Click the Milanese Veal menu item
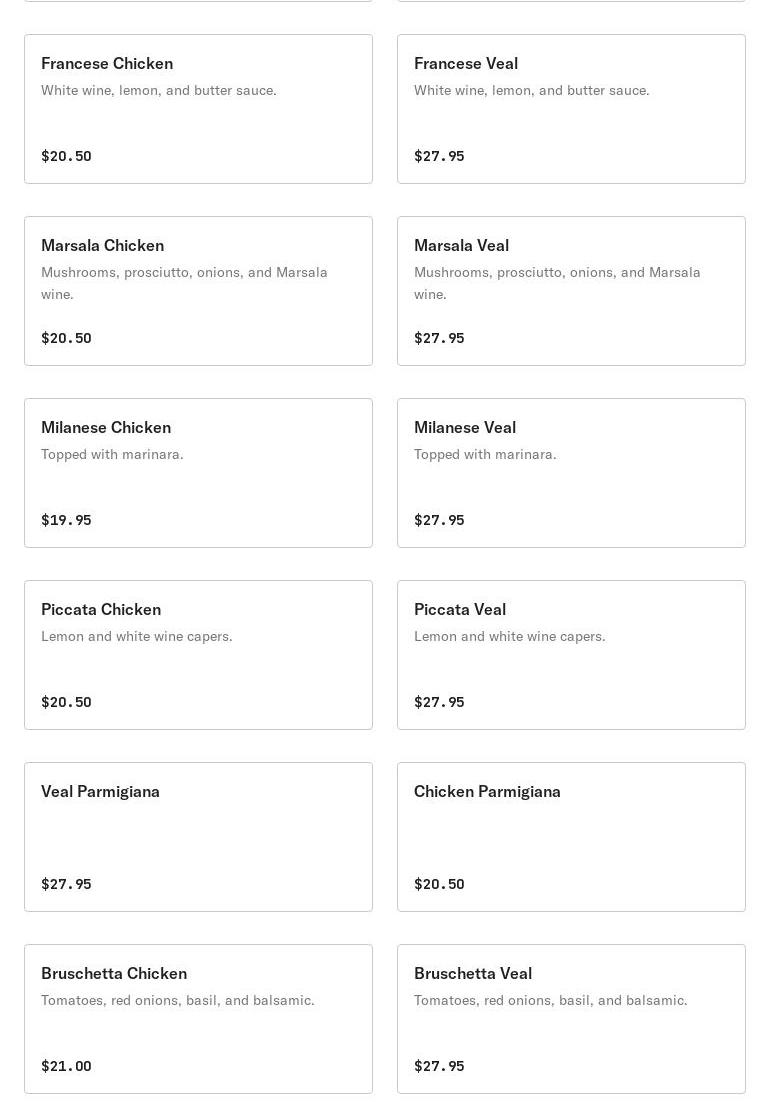The height and width of the screenshot is (1102, 770). (x=571, y=473)
